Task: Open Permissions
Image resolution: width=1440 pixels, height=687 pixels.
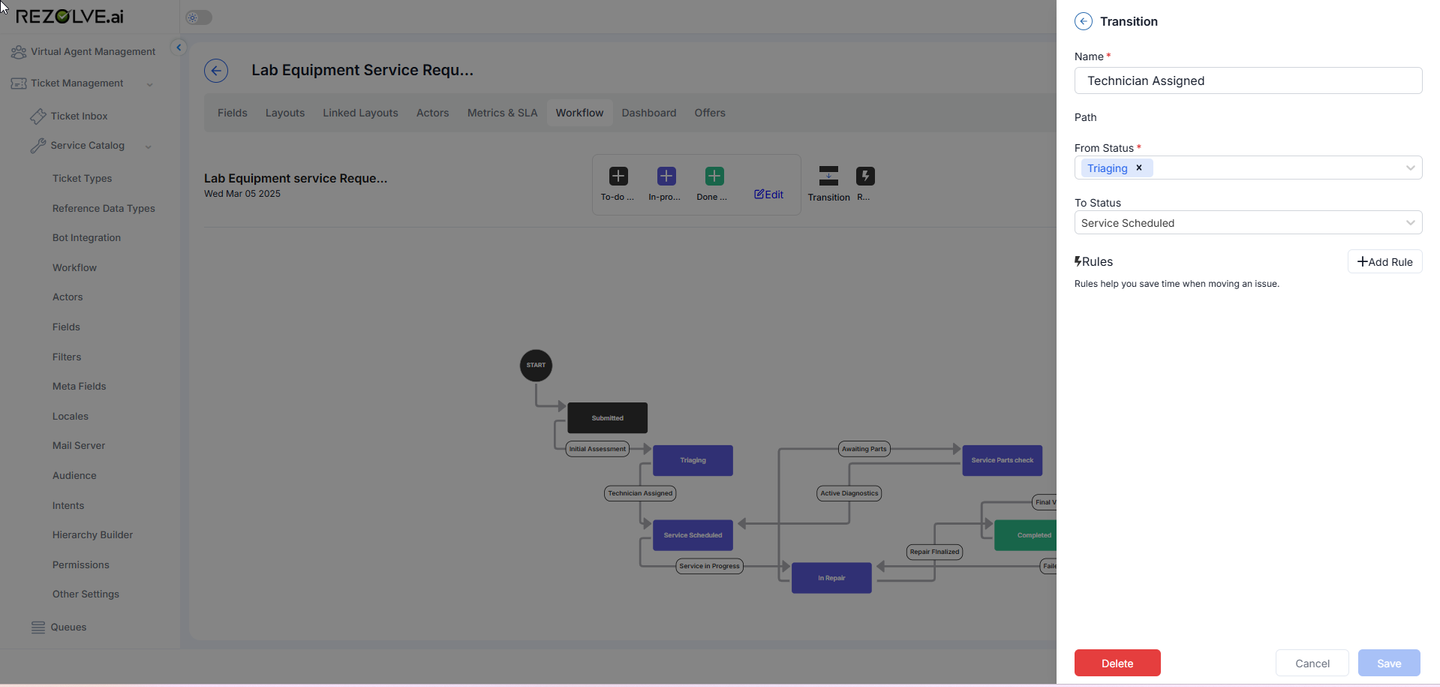Action: click(x=81, y=565)
